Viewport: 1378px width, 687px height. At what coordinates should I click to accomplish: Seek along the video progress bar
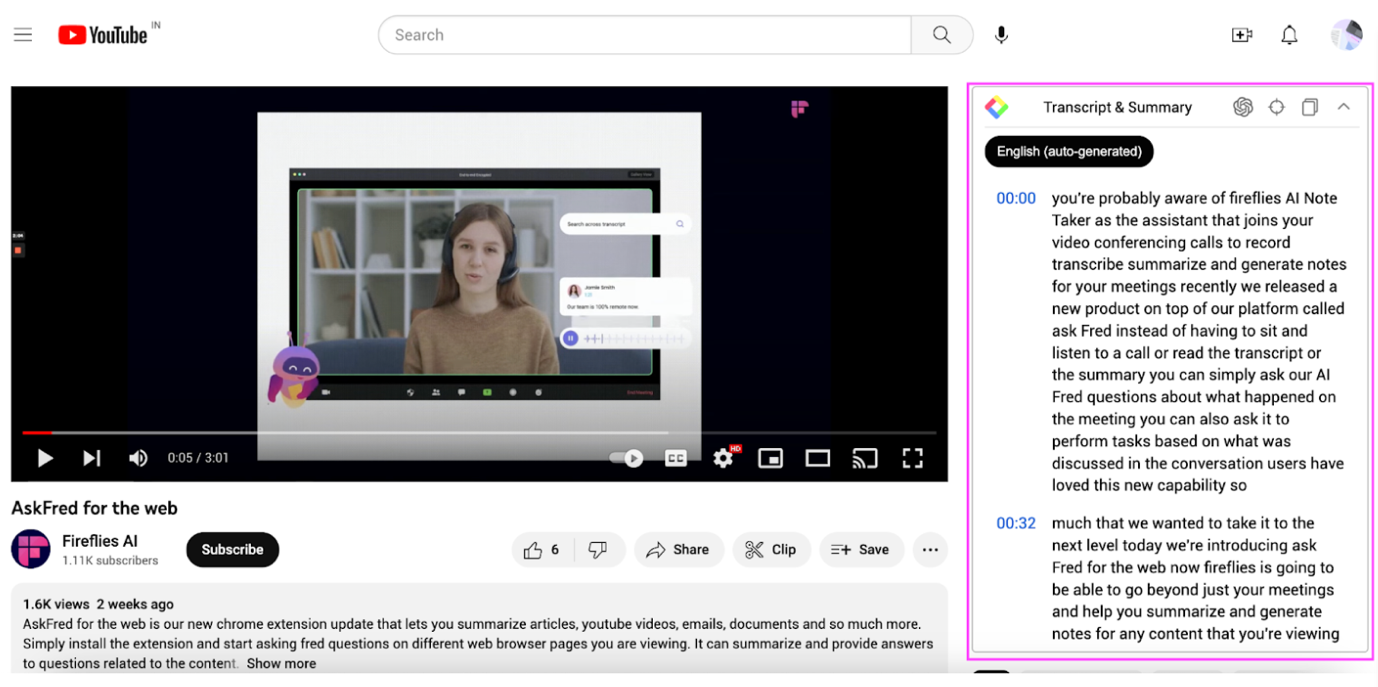(x=479, y=433)
